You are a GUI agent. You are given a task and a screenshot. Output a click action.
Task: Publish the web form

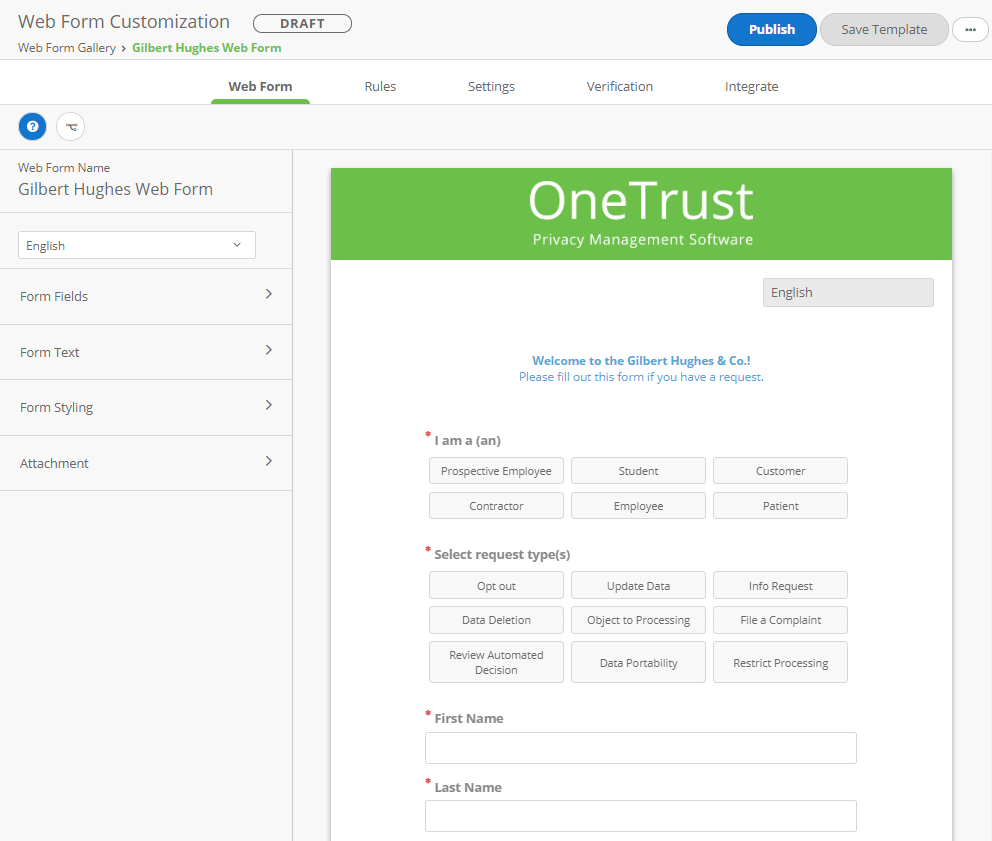[771, 29]
